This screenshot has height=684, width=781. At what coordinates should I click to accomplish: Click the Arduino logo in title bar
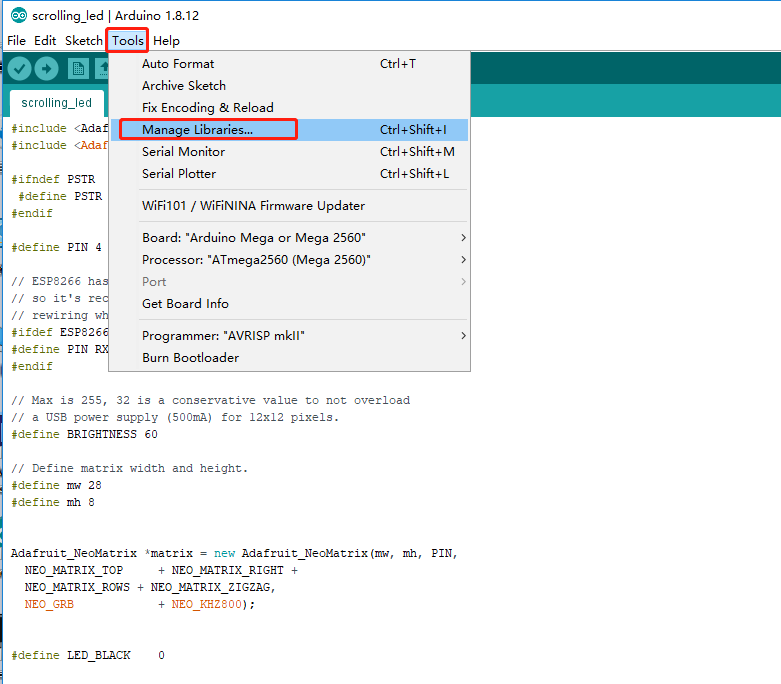(x=19, y=15)
